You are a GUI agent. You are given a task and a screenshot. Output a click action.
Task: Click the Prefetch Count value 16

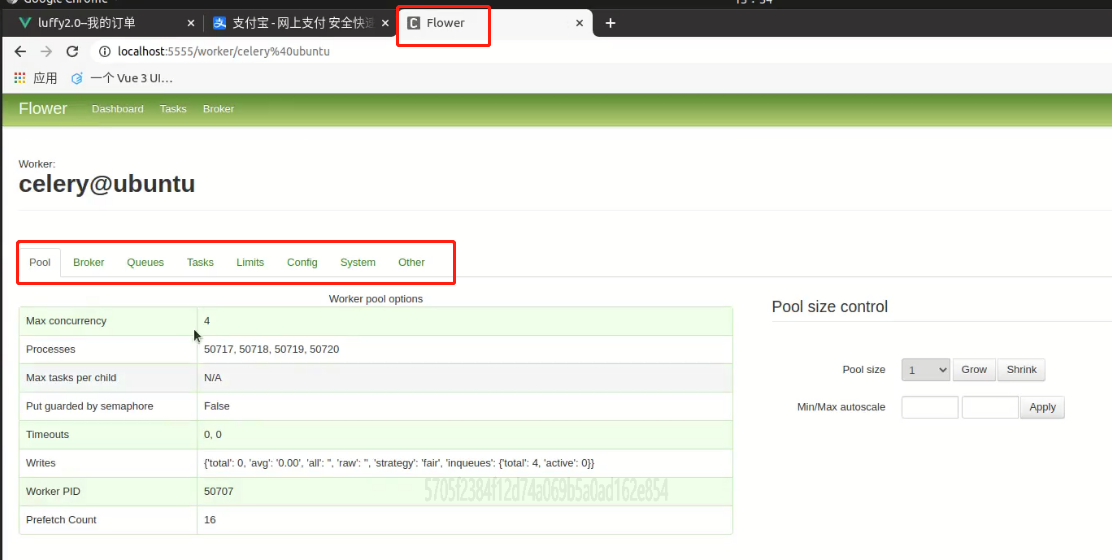(210, 519)
